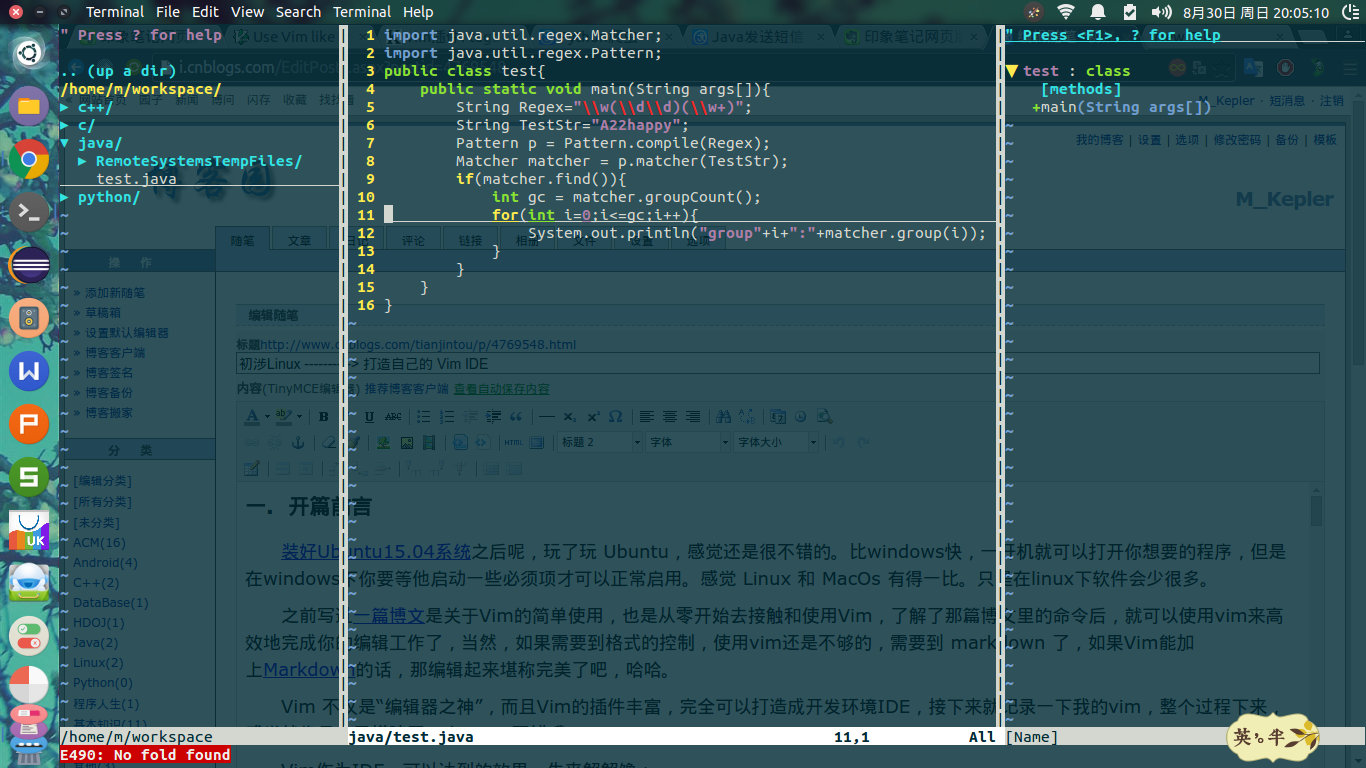The image size is (1366, 768).
Task: Click code line 2 import Pattern
Action: (x=523, y=53)
